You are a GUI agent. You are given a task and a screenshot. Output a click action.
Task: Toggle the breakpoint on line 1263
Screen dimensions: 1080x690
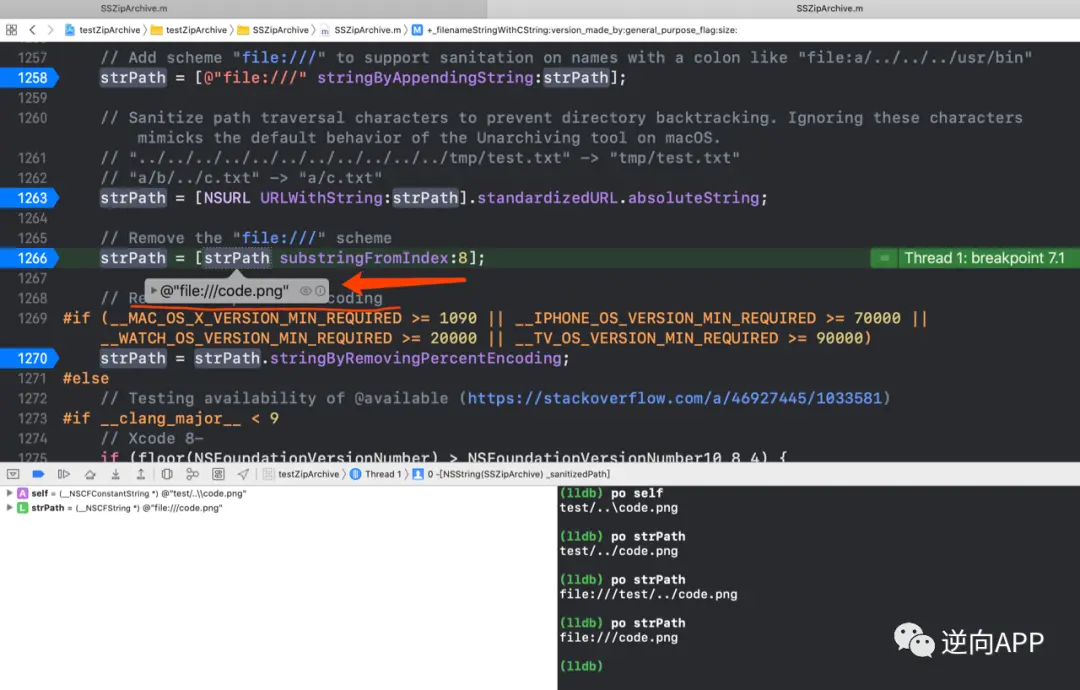[30, 198]
